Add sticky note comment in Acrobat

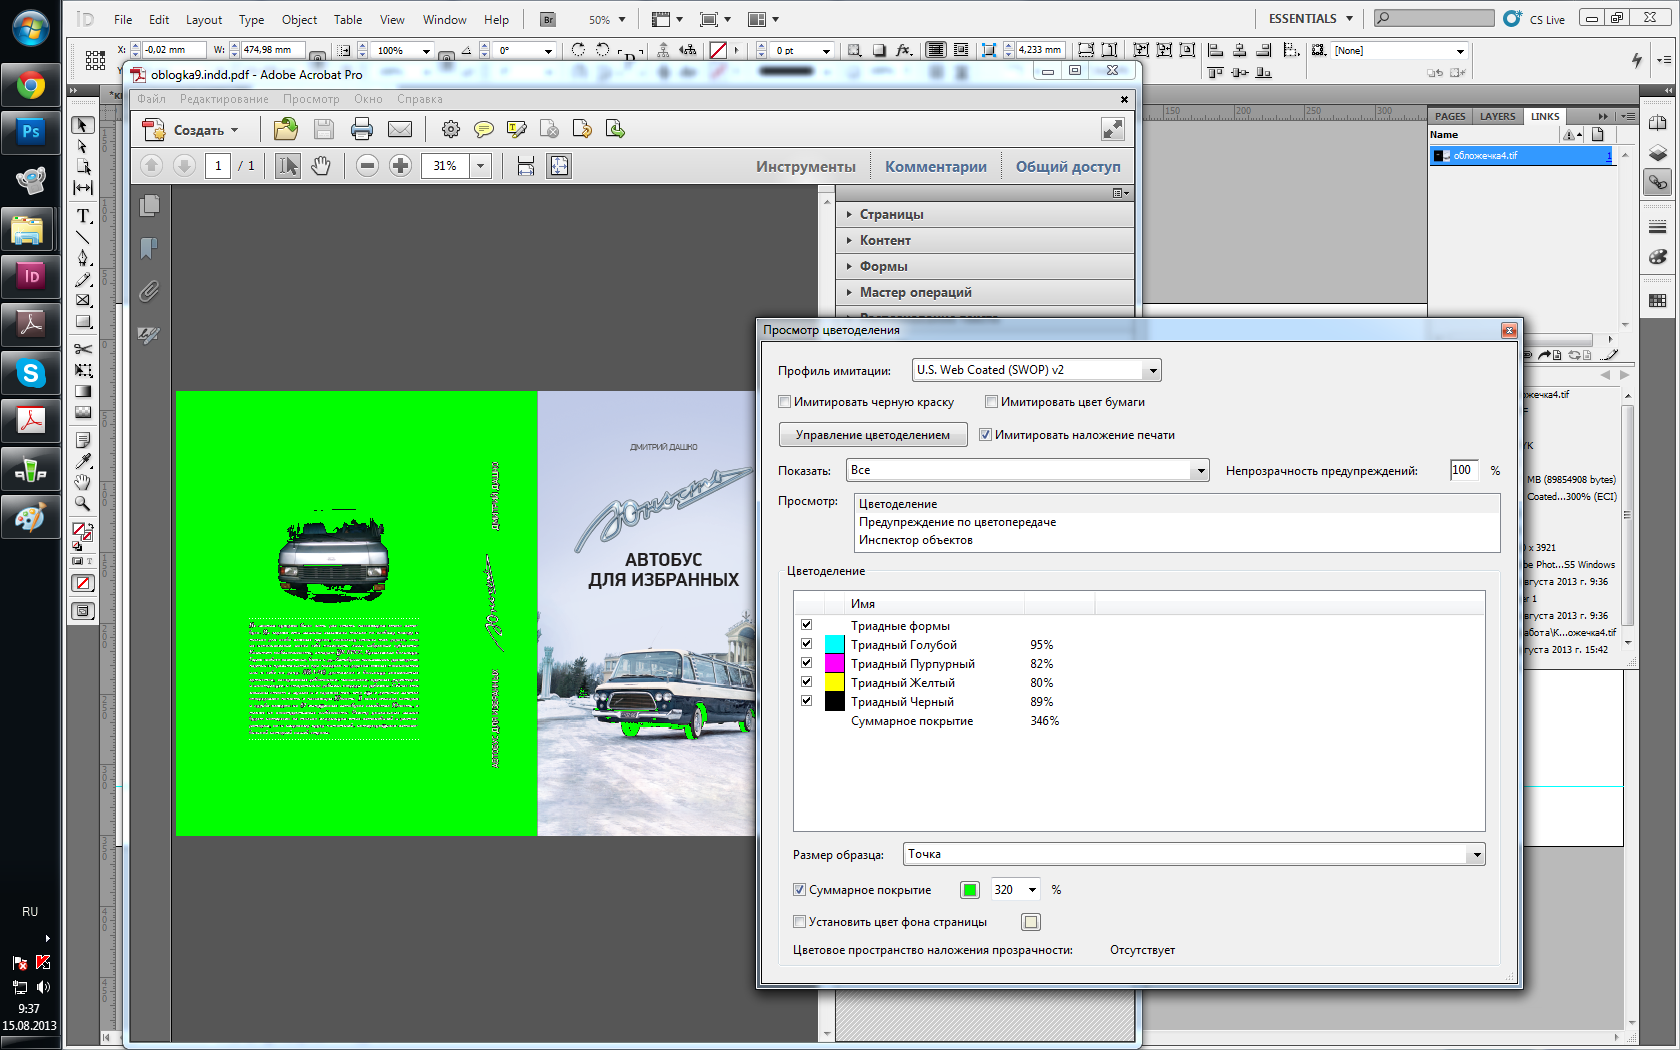click(x=484, y=129)
